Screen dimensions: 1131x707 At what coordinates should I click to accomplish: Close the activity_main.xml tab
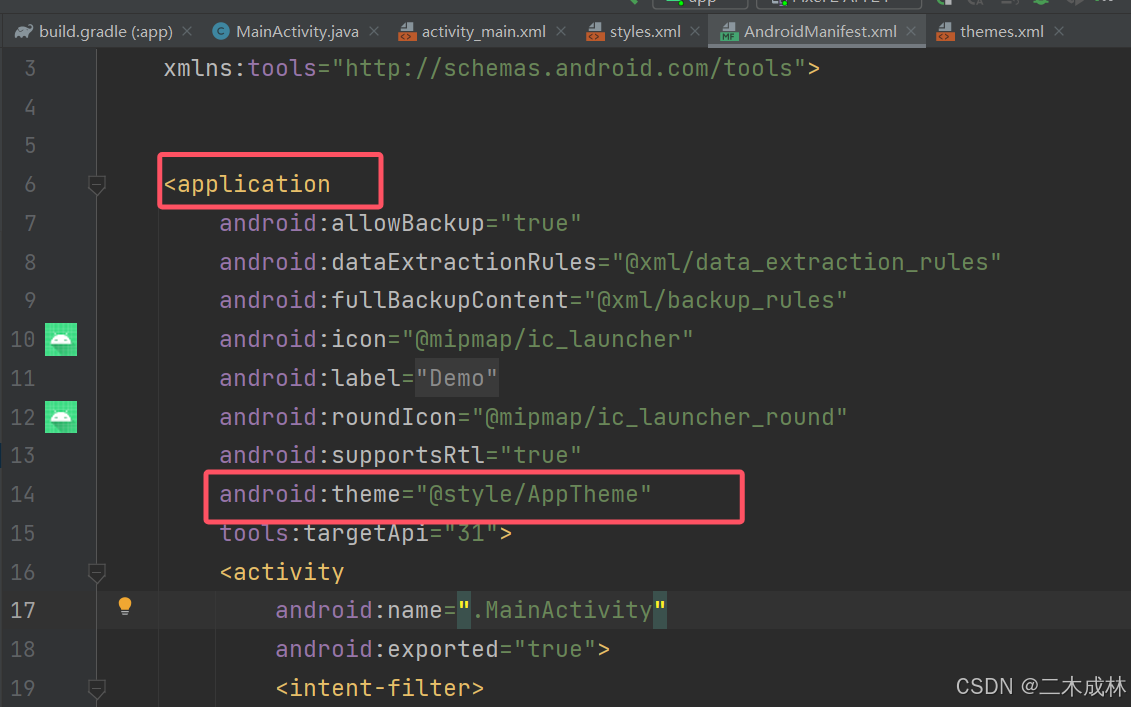(x=560, y=32)
